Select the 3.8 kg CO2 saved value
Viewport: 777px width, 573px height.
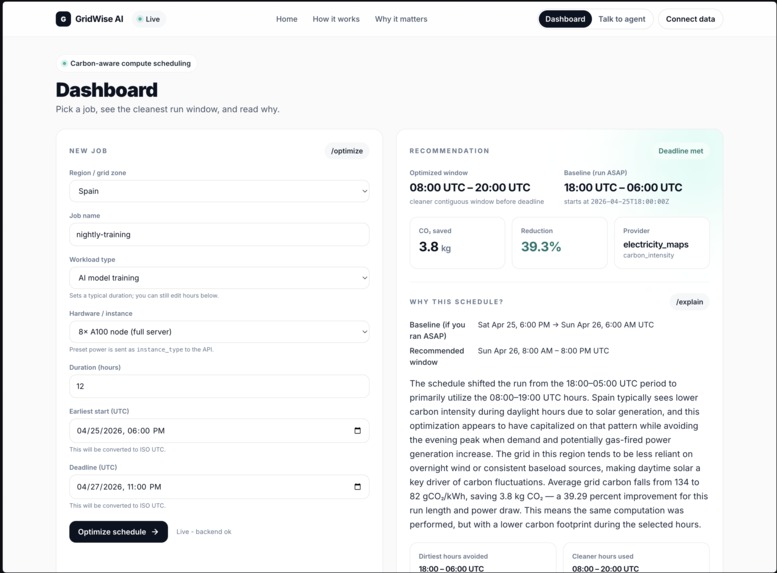click(x=435, y=246)
